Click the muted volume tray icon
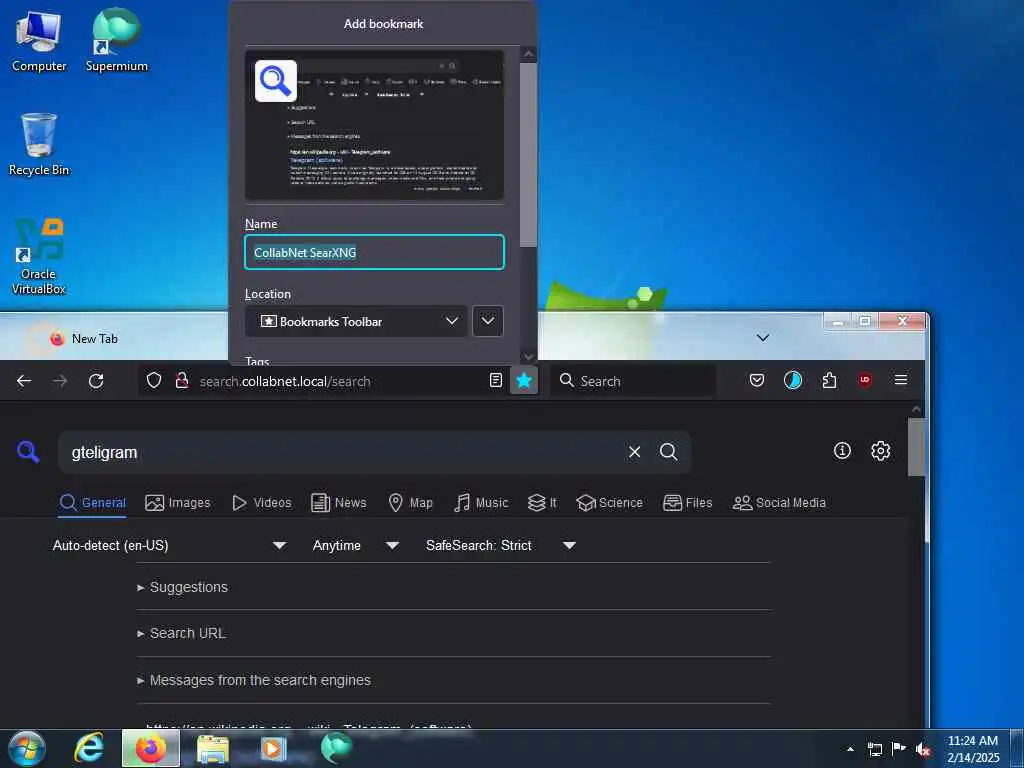This screenshot has width=1024, height=768. click(923, 750)
